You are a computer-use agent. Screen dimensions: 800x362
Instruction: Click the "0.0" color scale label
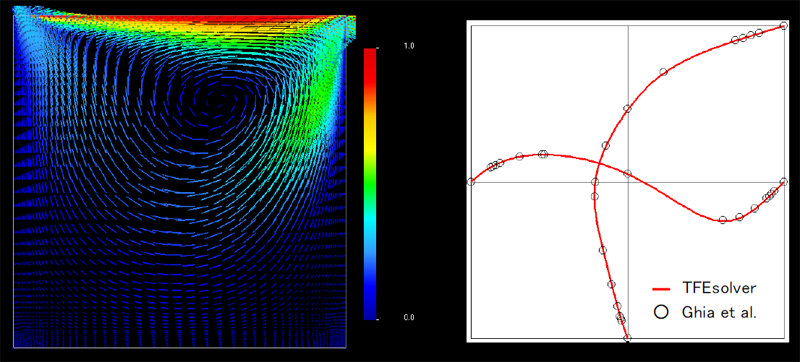coord(409,317)
